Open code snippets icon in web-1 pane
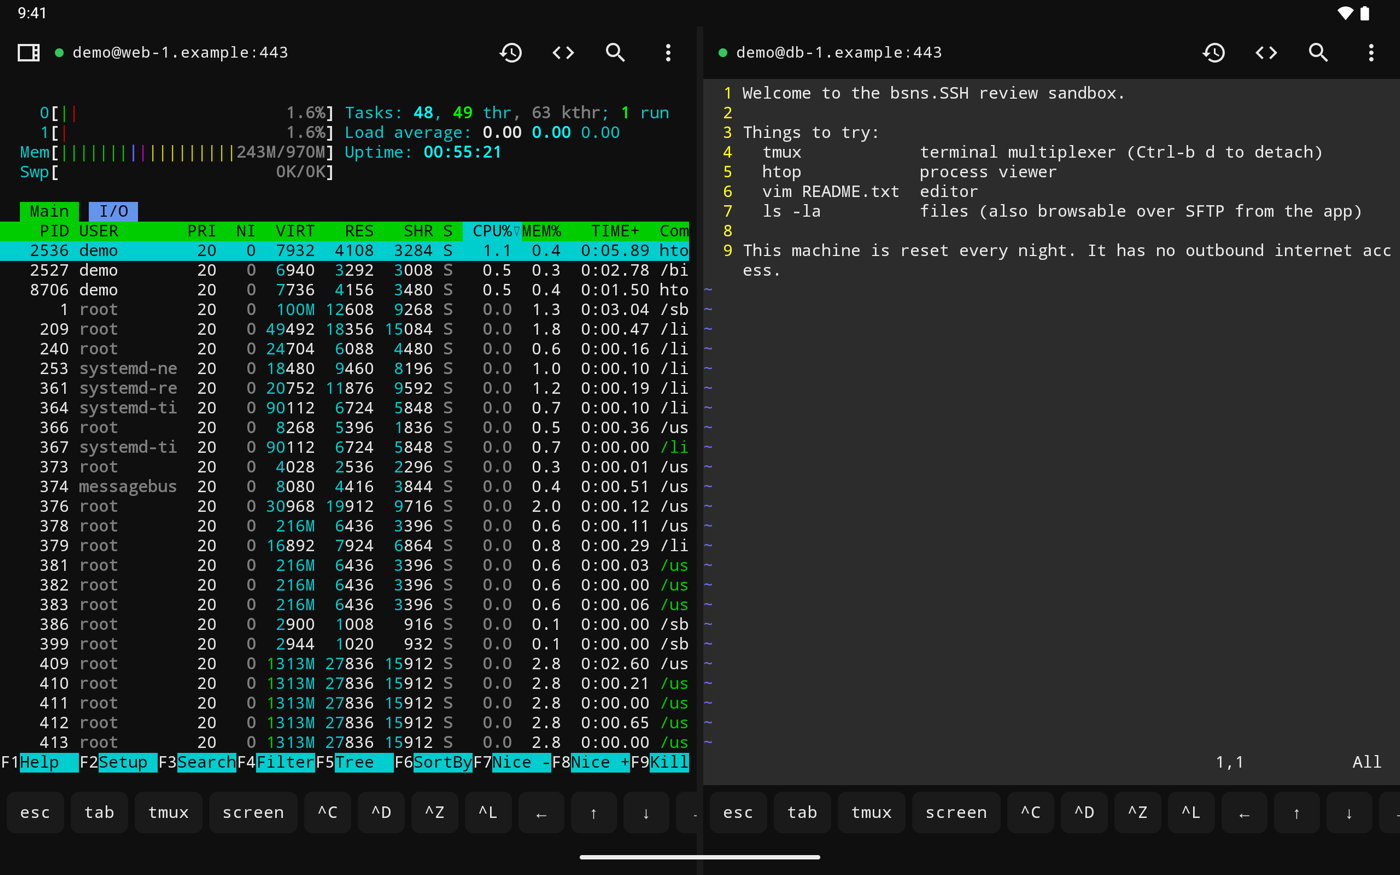1400x875 pixels. coord(563,52)
